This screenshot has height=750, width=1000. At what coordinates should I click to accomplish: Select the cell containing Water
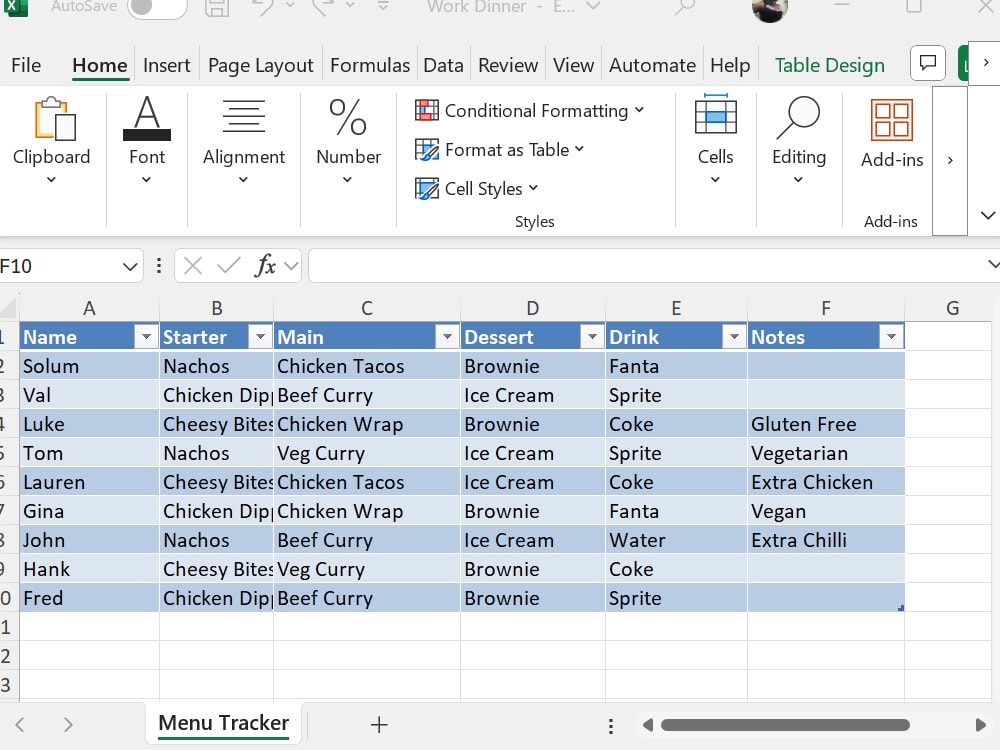tap(676, 540)
